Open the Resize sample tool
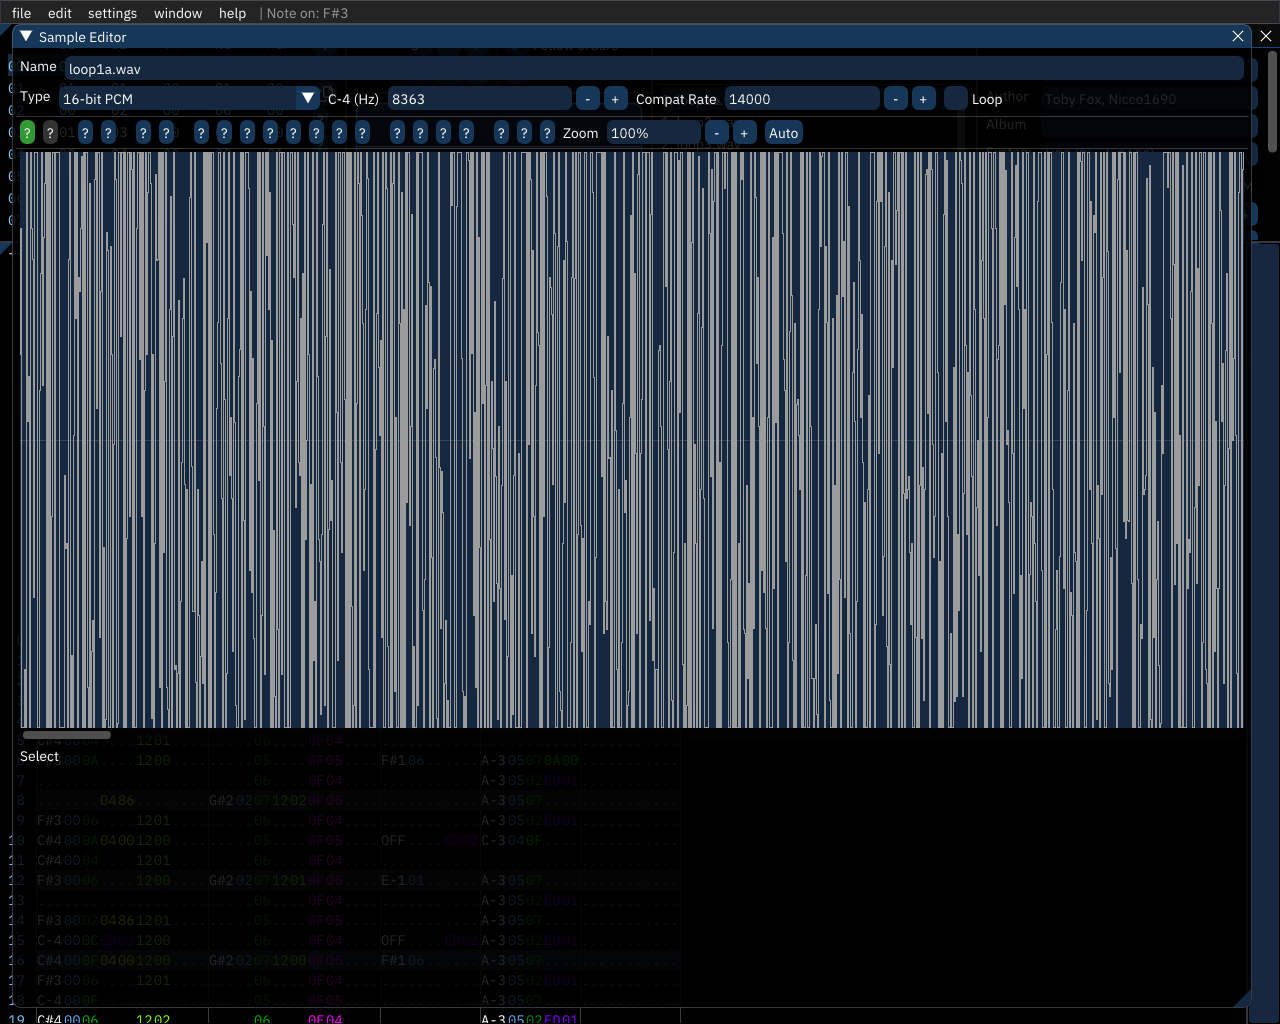1280x1024 pixels. click(86, 133)
